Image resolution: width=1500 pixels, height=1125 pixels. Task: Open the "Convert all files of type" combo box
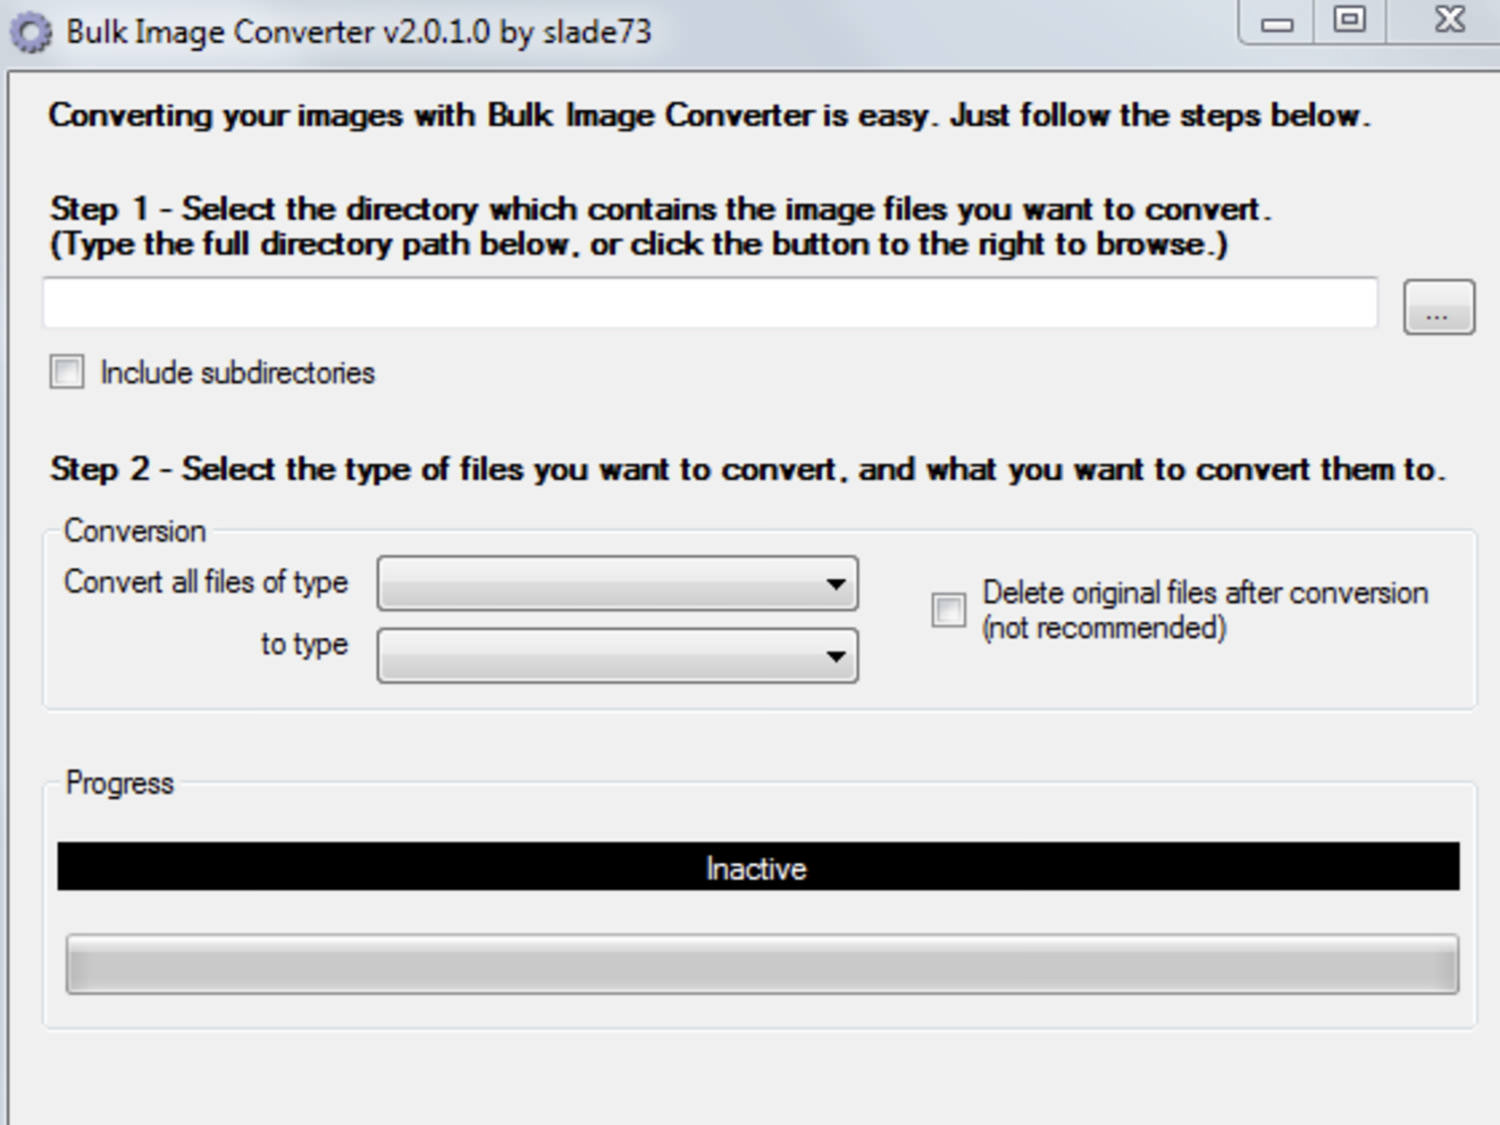coord(617,583)
